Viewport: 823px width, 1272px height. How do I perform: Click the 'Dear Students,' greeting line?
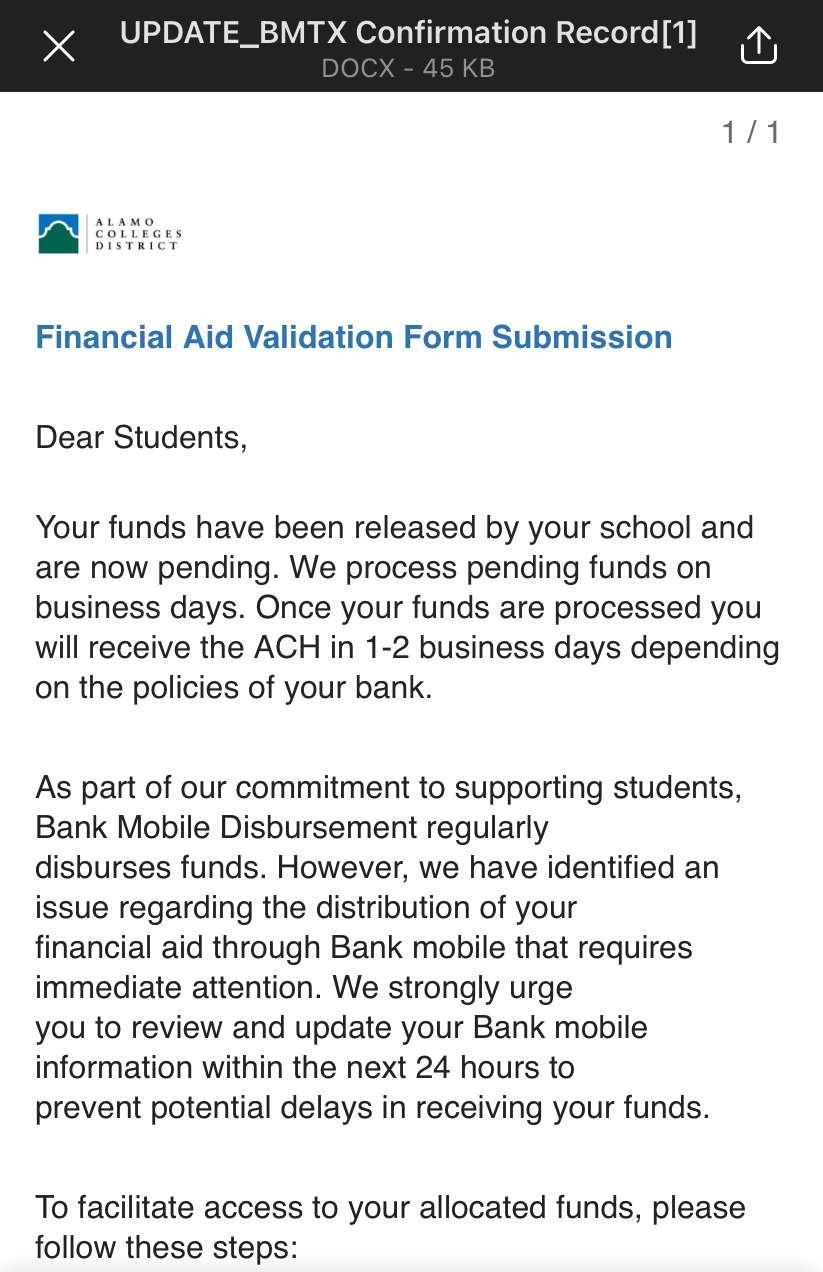tap(141, 437)
